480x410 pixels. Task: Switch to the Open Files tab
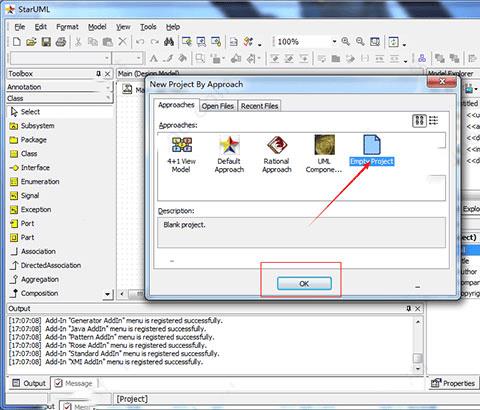[218, 106]
